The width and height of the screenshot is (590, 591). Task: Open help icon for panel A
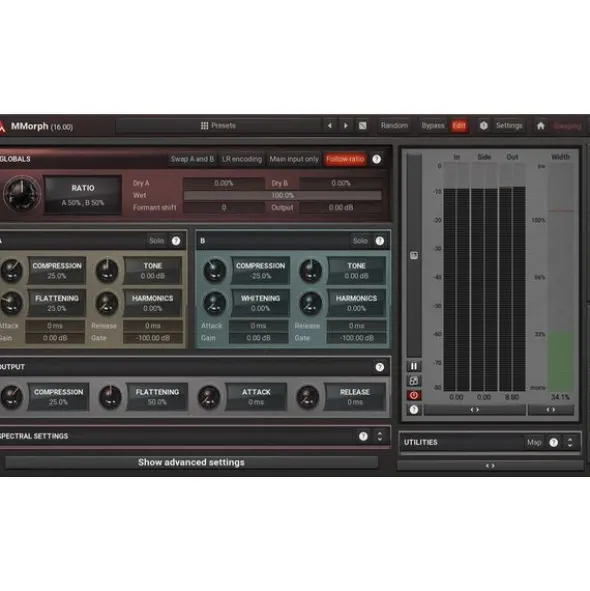[176, 241]
